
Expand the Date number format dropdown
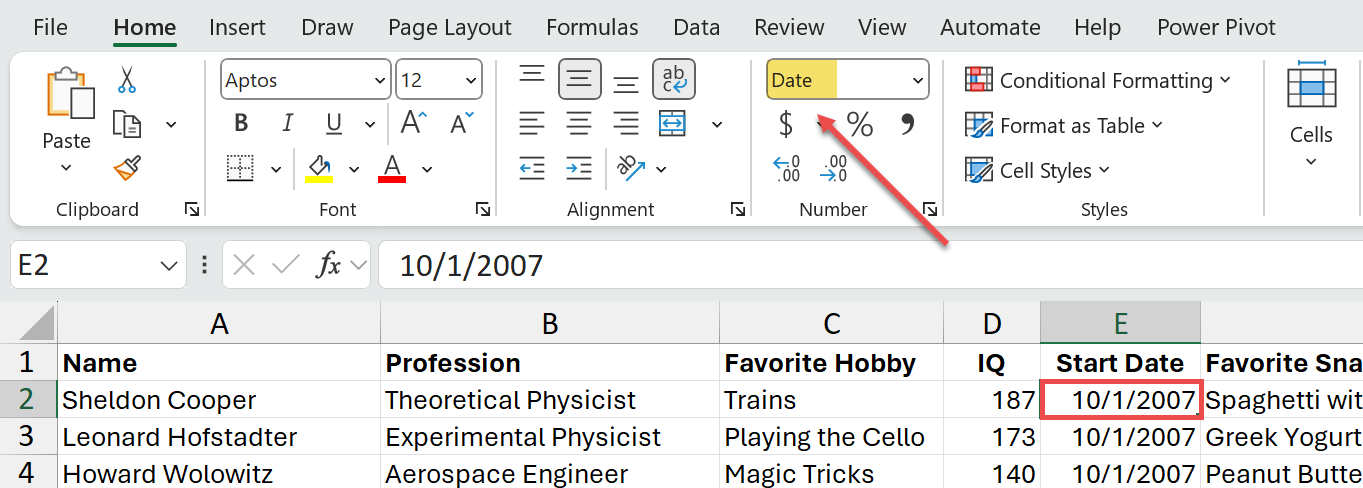[x=918, y=81]
